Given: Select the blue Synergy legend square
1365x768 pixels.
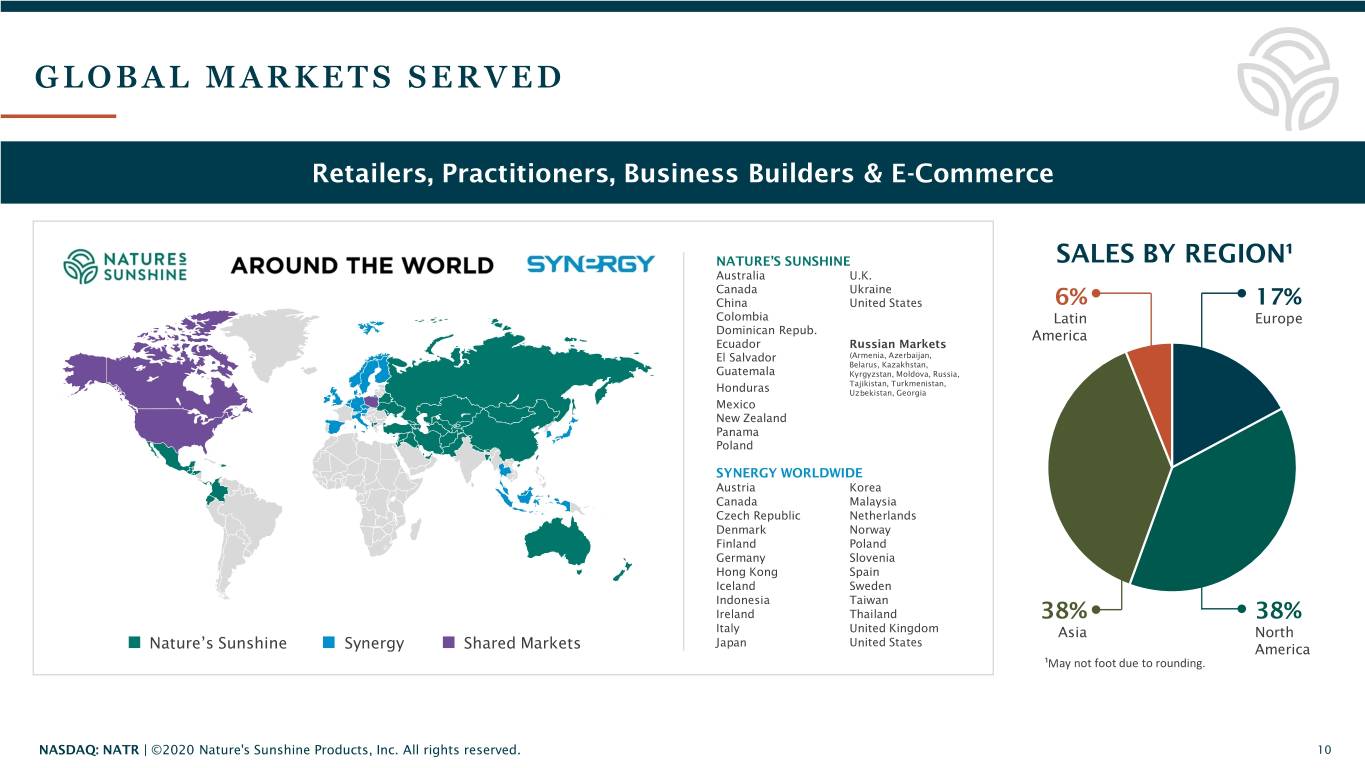Looking at the screenshot, I should point(330,642).
